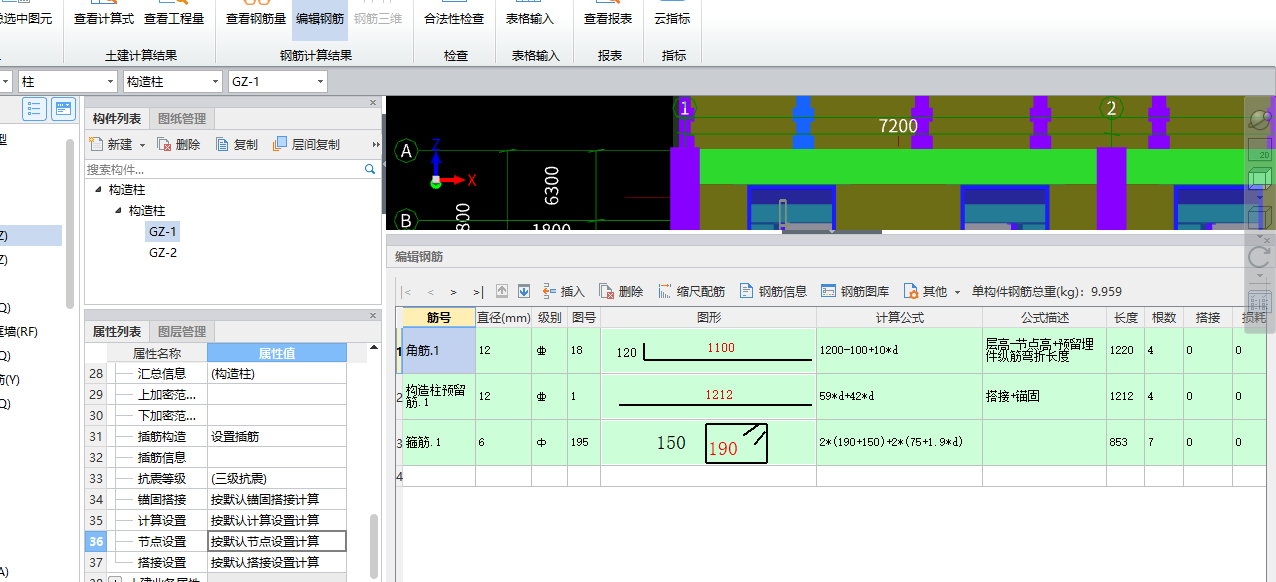Run 合法性检查 from the ribbon
The image size is (1276, 582).
click(x=454, y=19)
